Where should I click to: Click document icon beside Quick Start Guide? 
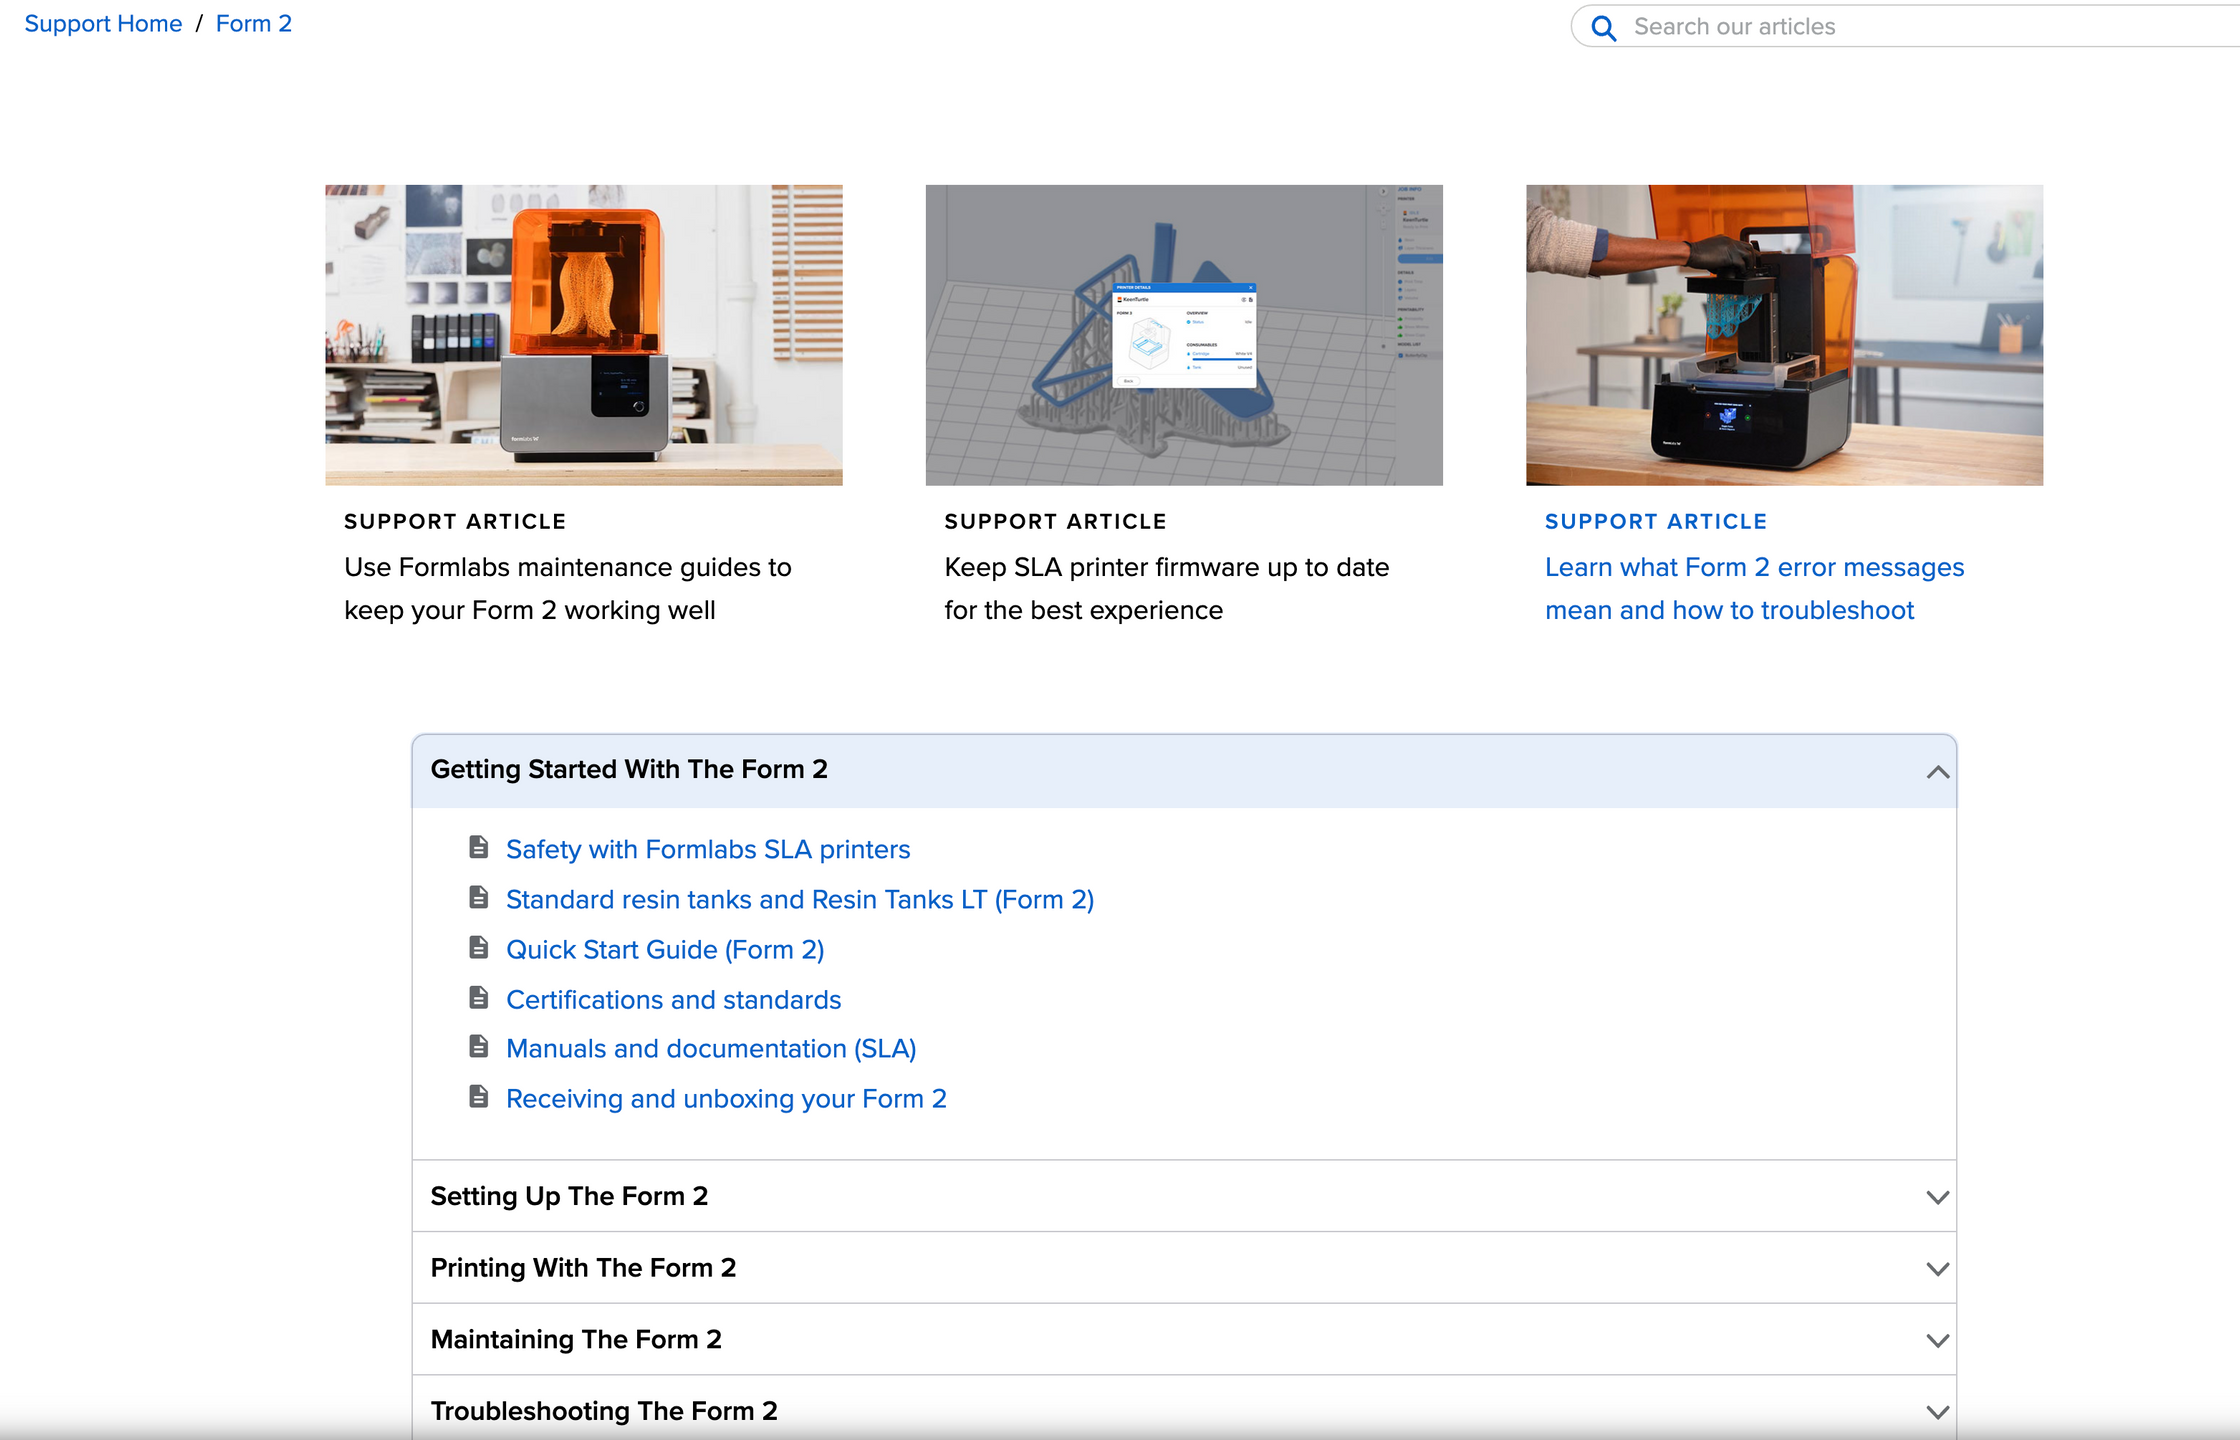[479, 948]
